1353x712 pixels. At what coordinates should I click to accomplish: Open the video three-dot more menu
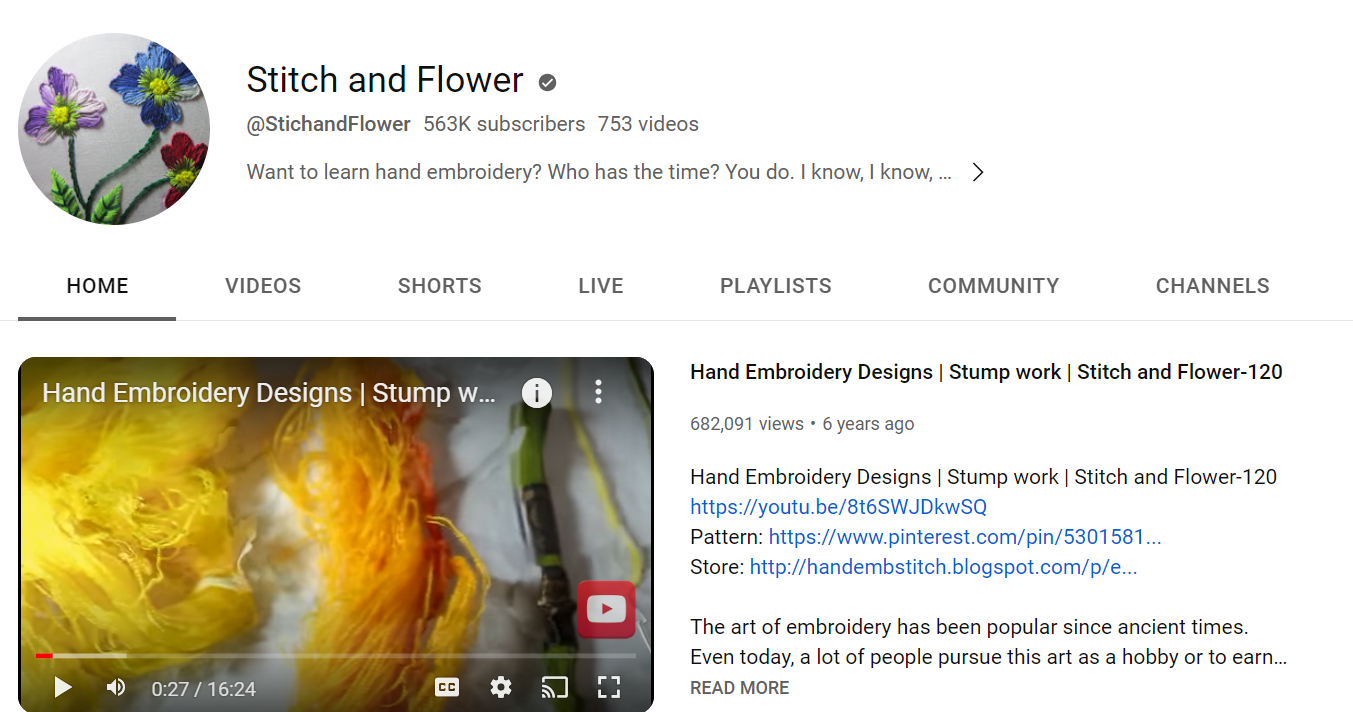598,392
